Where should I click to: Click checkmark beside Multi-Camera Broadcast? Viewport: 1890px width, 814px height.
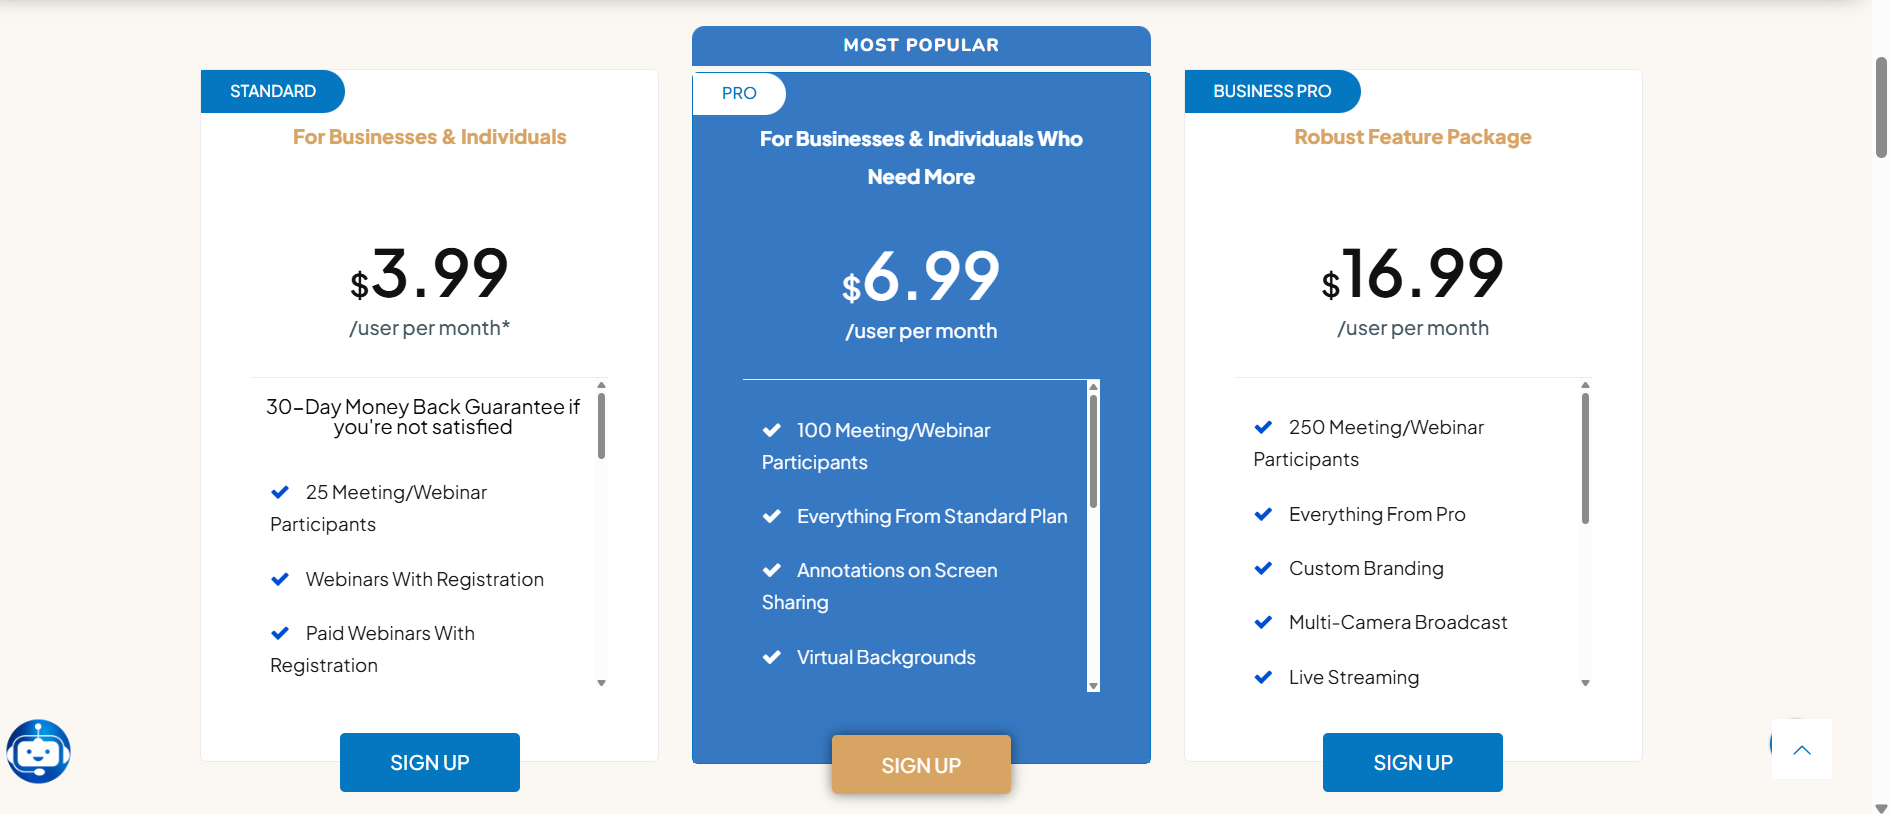[1263, 622]
